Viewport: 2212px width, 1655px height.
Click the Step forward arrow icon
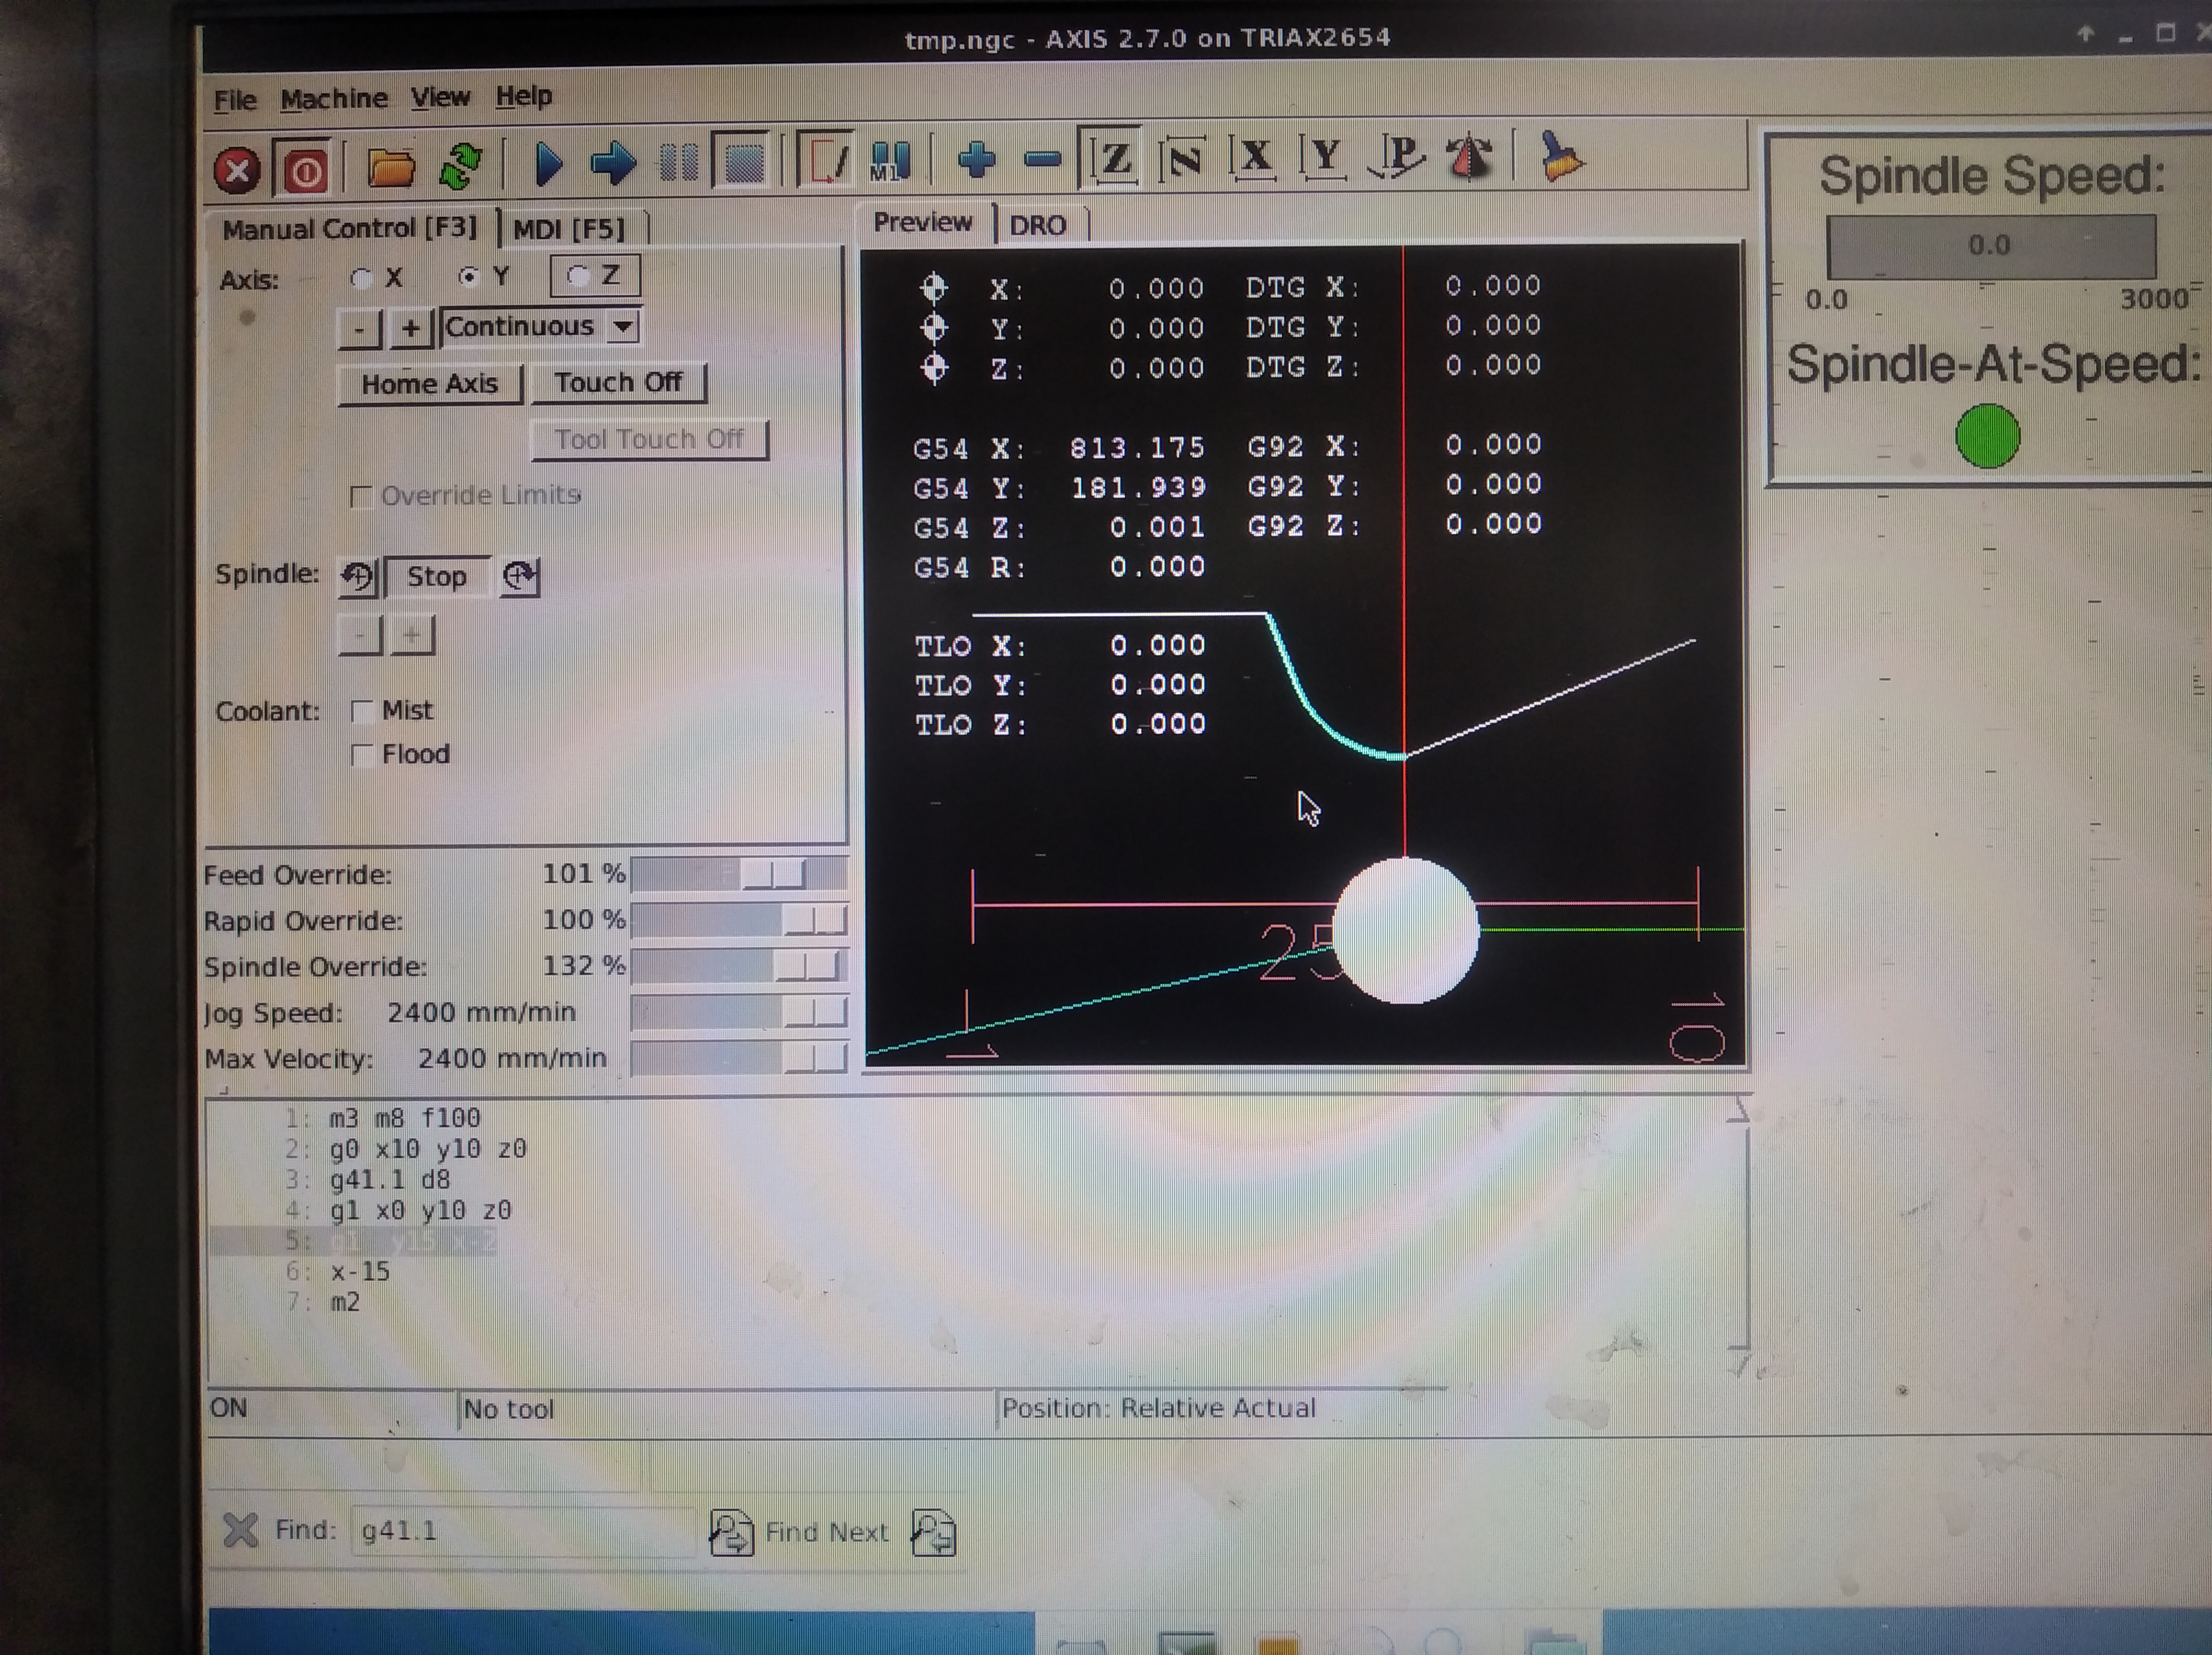pos(613,162)
